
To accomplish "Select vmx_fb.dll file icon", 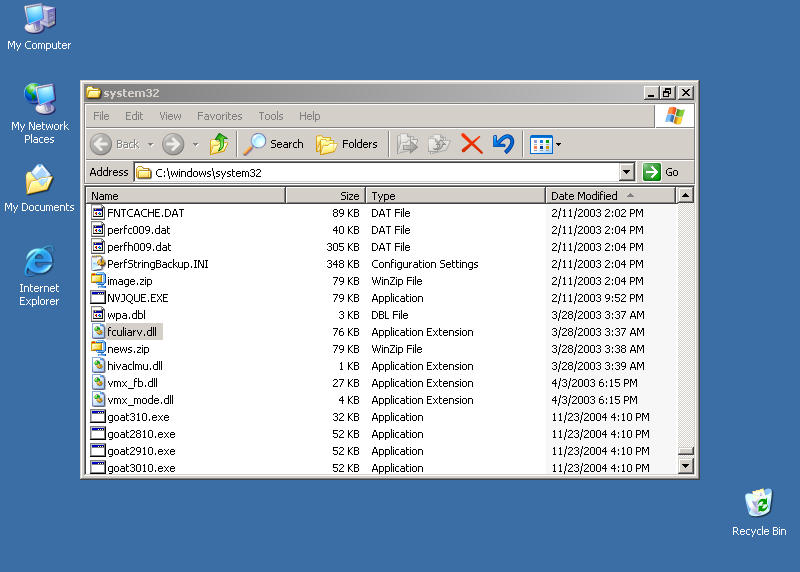I will (98, 382).
